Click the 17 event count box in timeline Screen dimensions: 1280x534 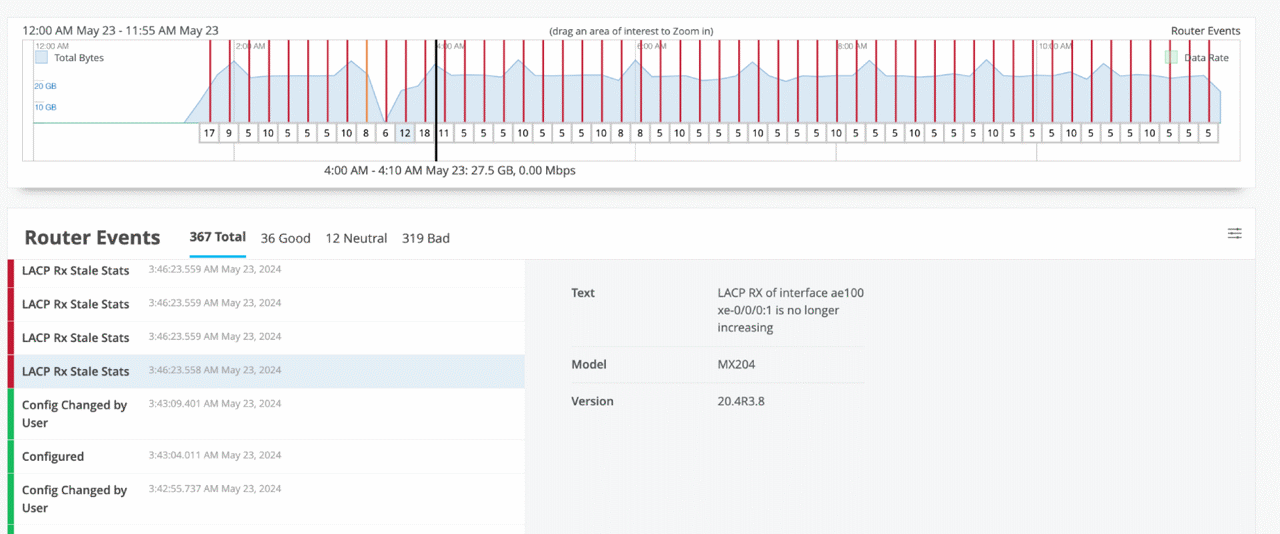pos(209,133)
